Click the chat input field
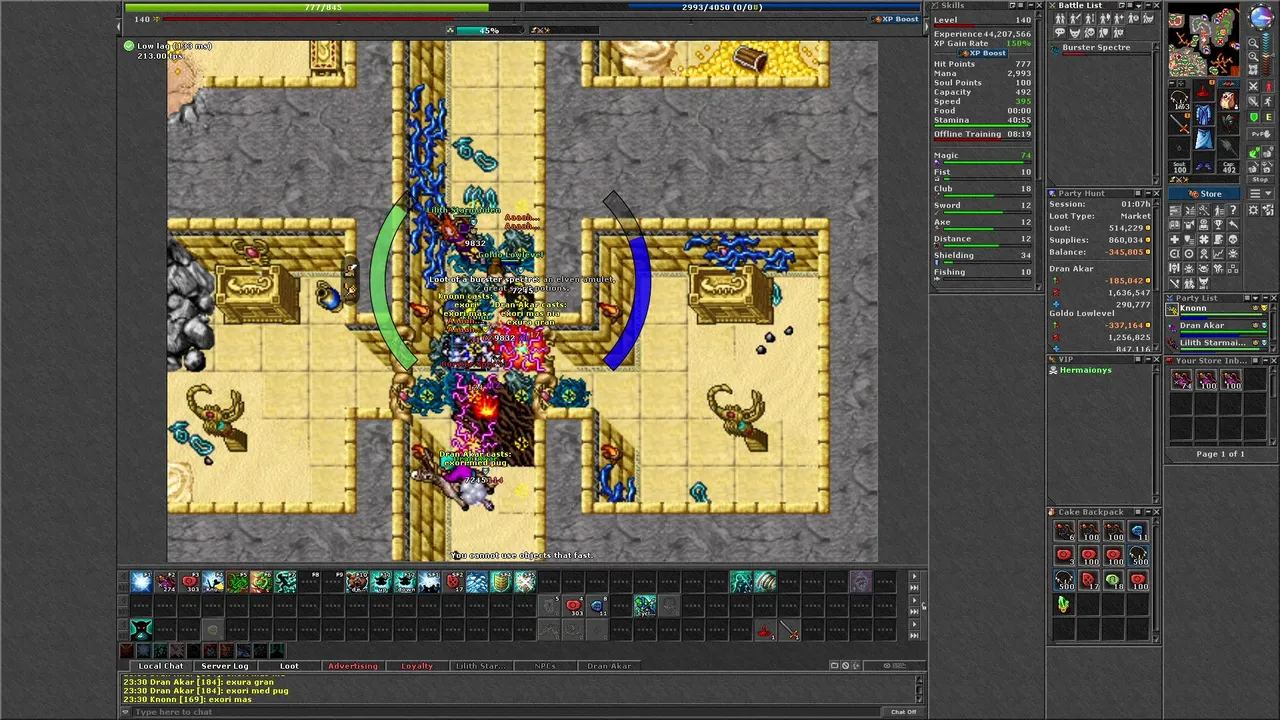 (505, 712)
